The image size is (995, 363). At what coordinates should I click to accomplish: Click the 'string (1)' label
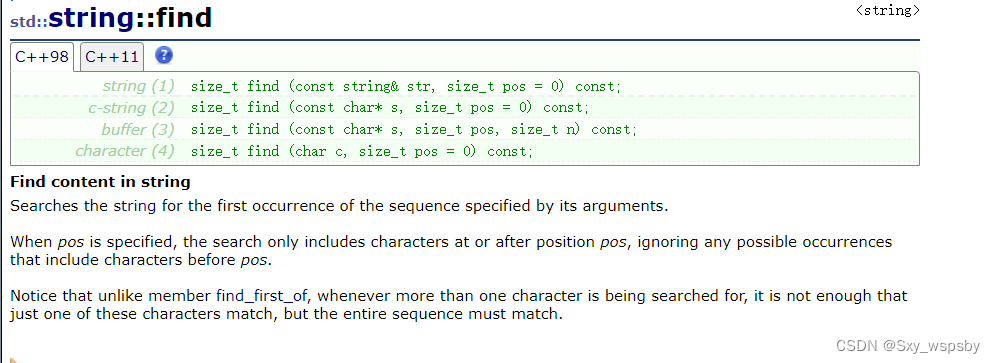[138, 86]
